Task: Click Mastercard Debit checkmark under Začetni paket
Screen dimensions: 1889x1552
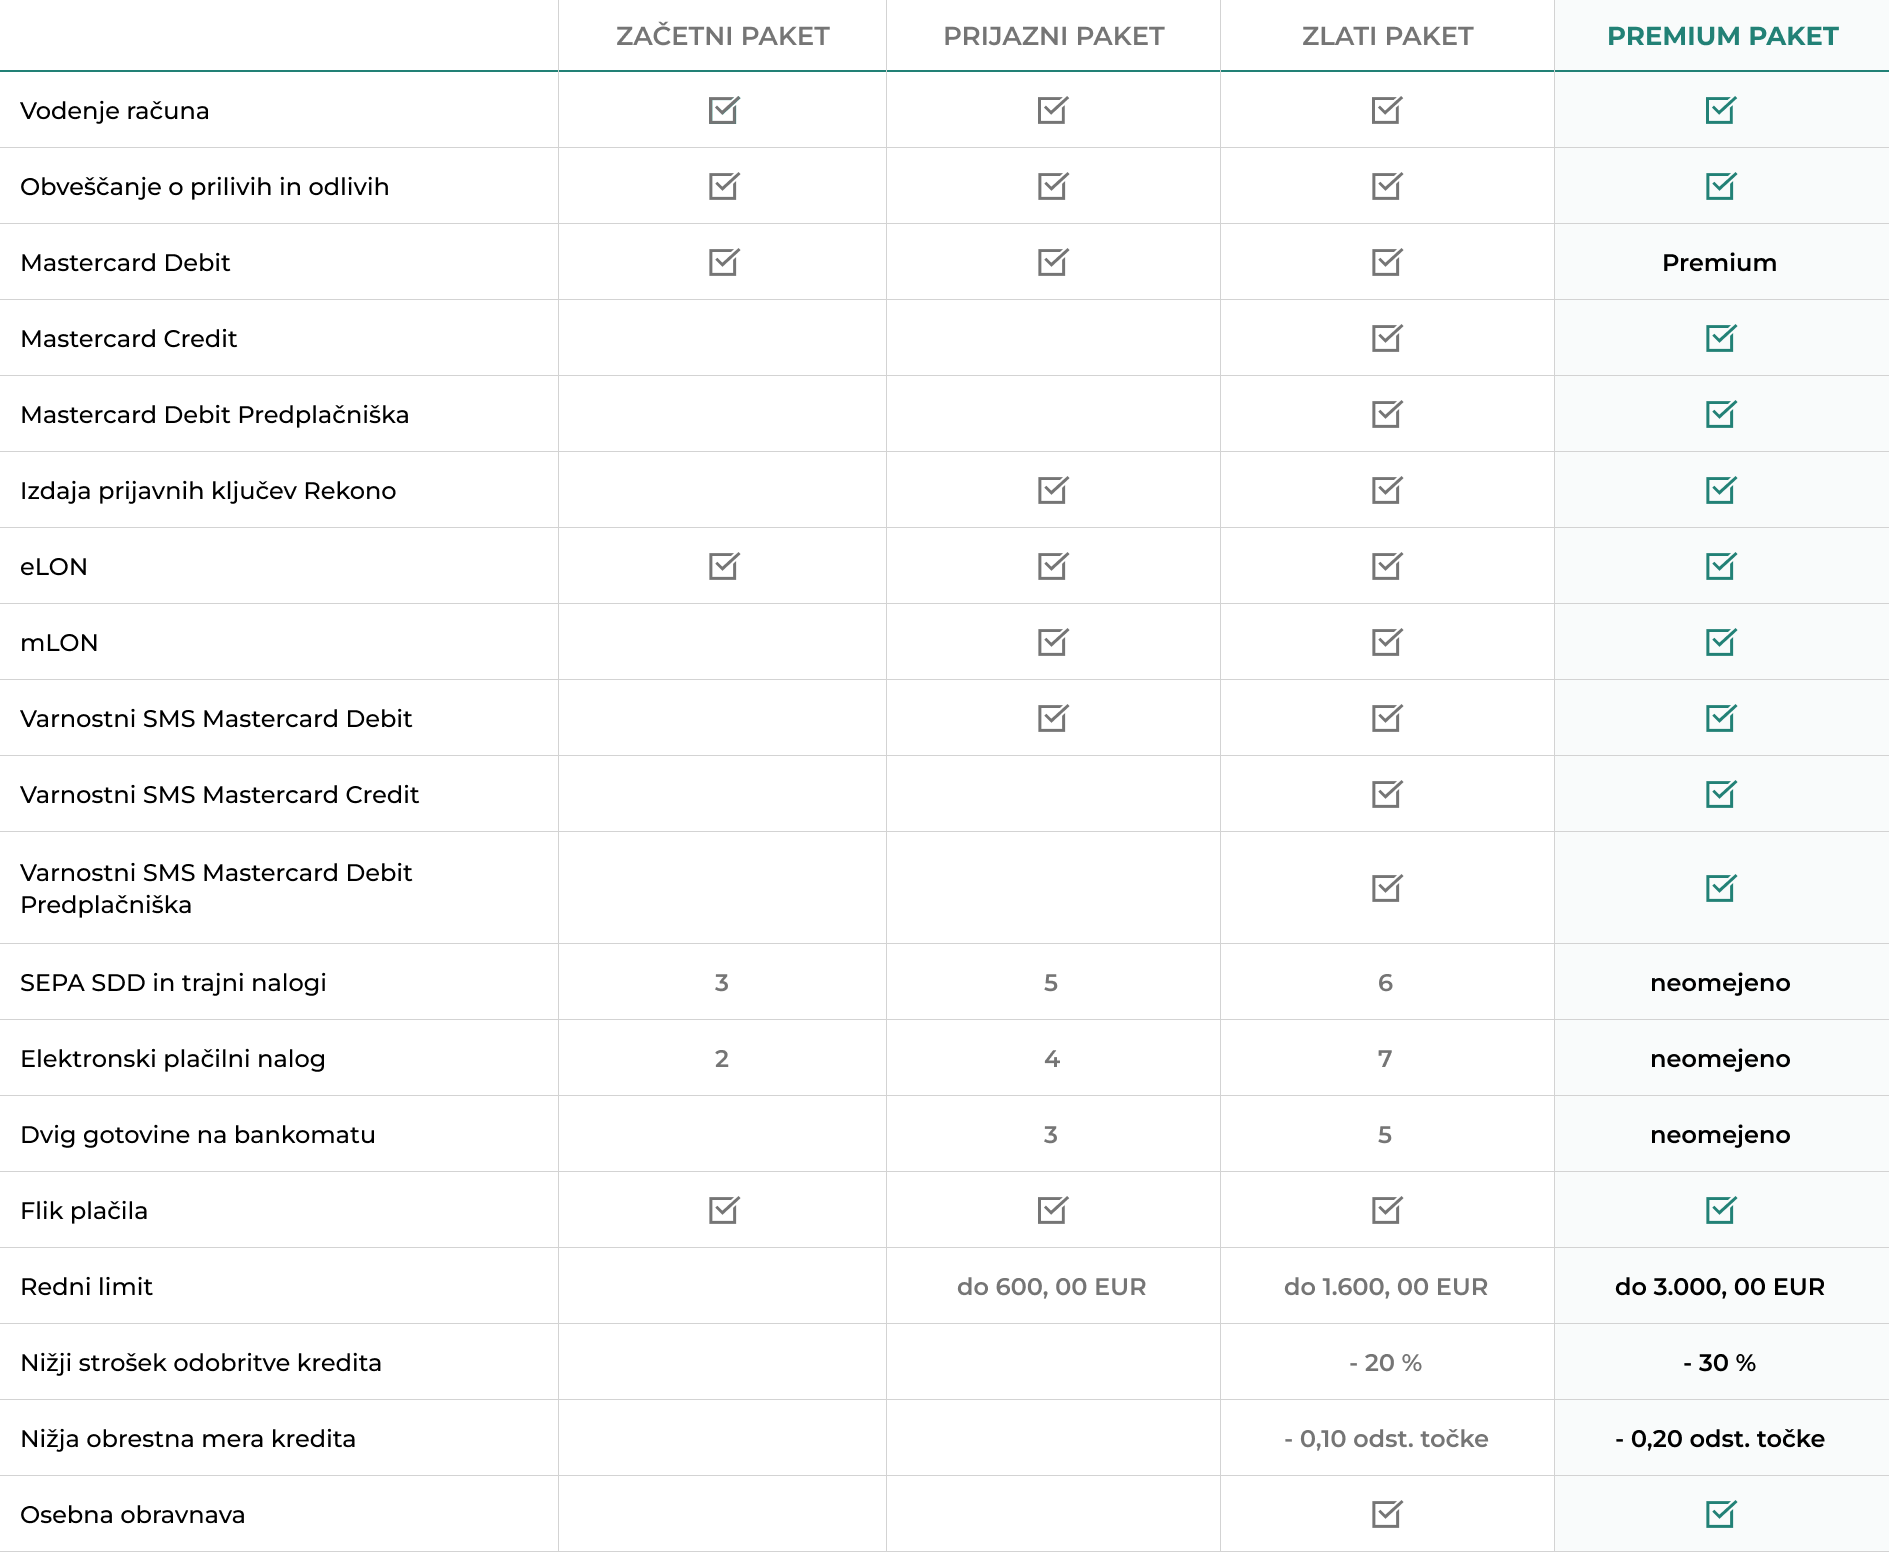Action: click(723, 262)
